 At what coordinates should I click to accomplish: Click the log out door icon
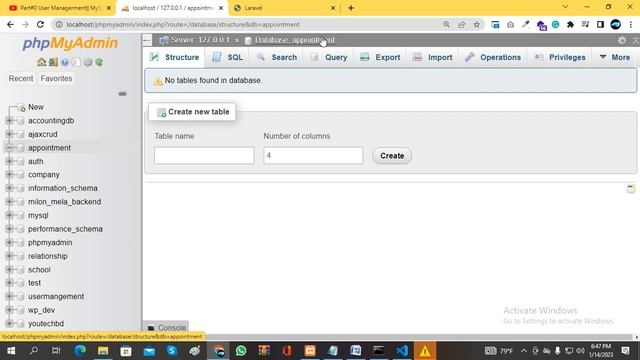(x=53, y=62)
